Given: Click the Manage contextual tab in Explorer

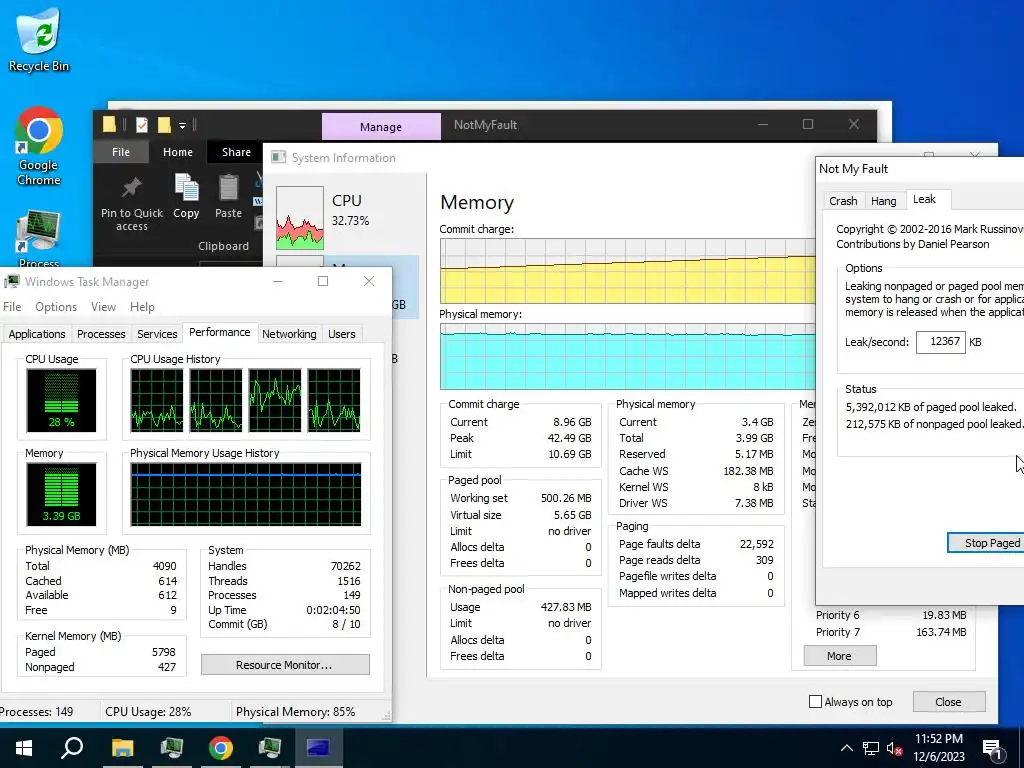Looking at the screenshot, I should click(x=381, y=126).
